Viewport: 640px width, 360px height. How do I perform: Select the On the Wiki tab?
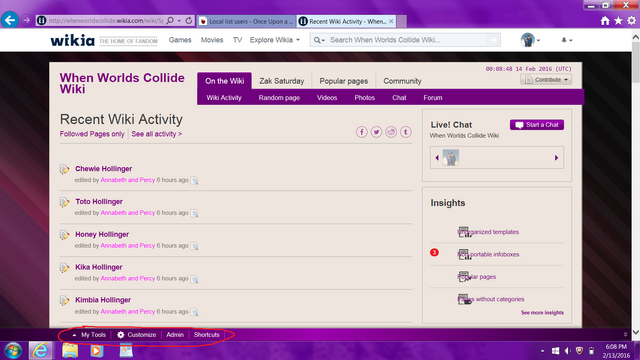click(224, 81)
